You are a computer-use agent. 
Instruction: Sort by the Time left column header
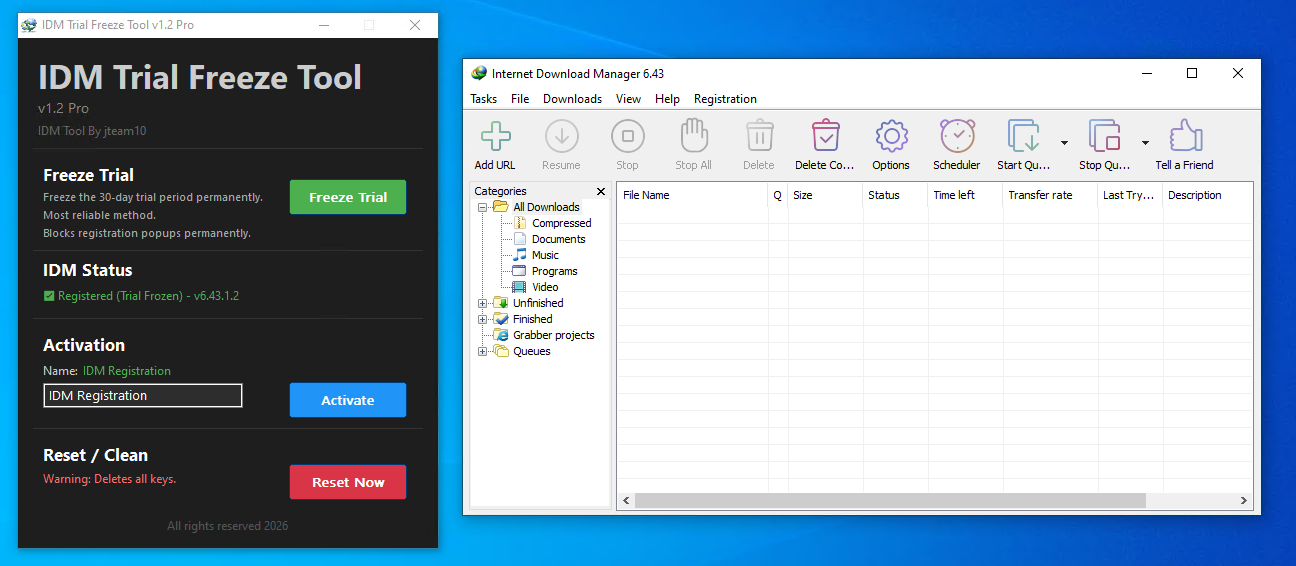[x=965, y=195]
